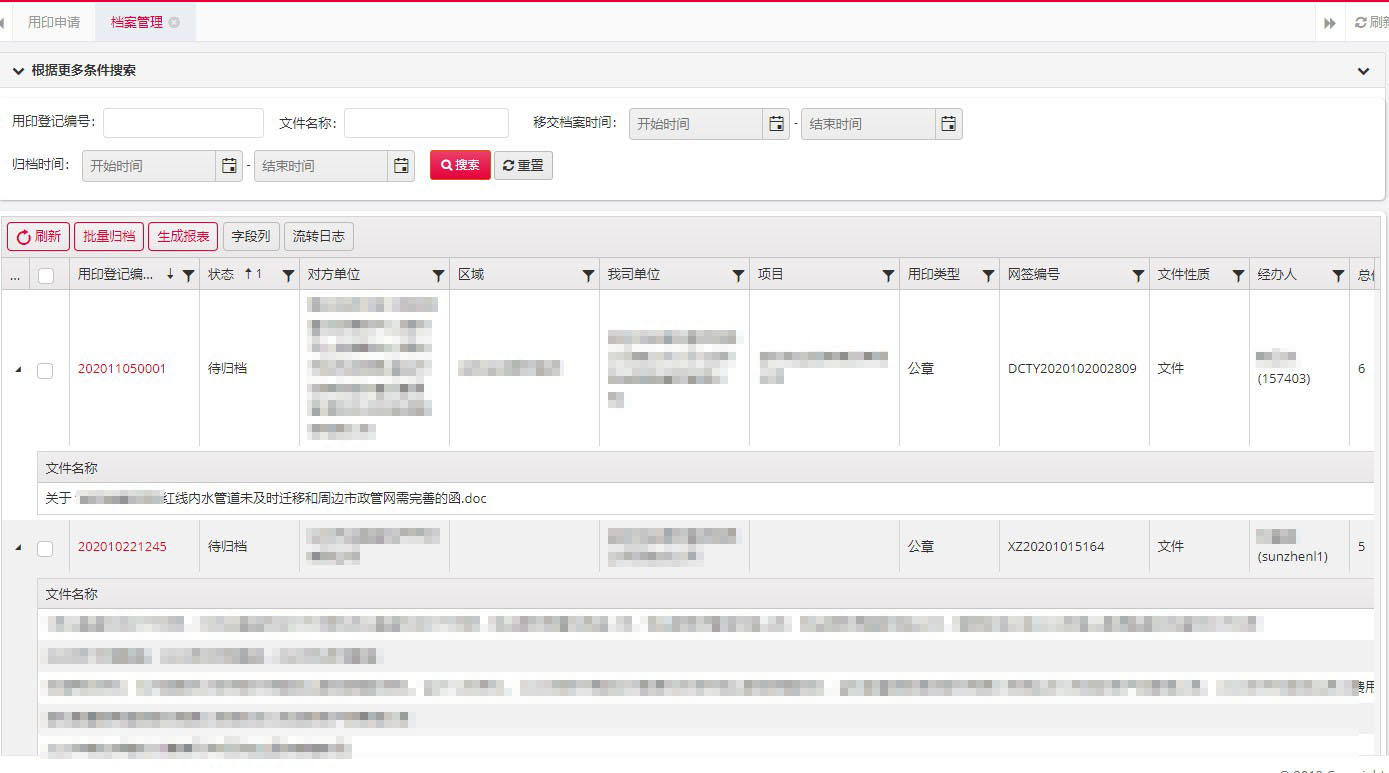Screen dimensions: 1389x773
Task: Click the 区域 column filter icon
Action: point(588,276)
